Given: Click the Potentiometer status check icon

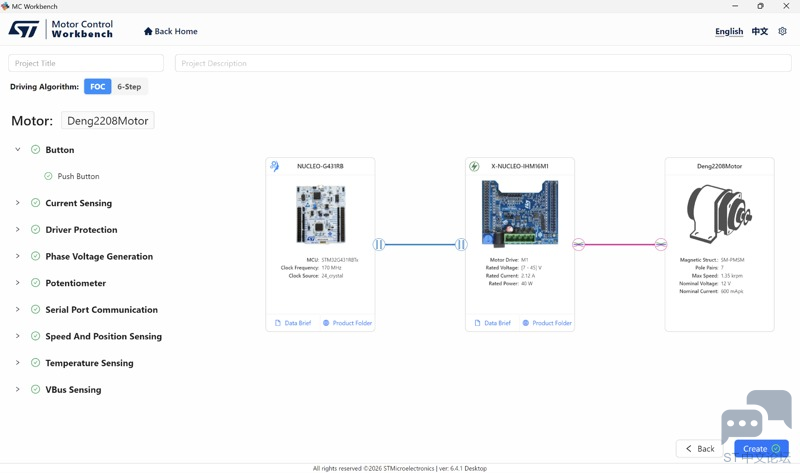Looking at the screenshot, I should pos(35,283).
